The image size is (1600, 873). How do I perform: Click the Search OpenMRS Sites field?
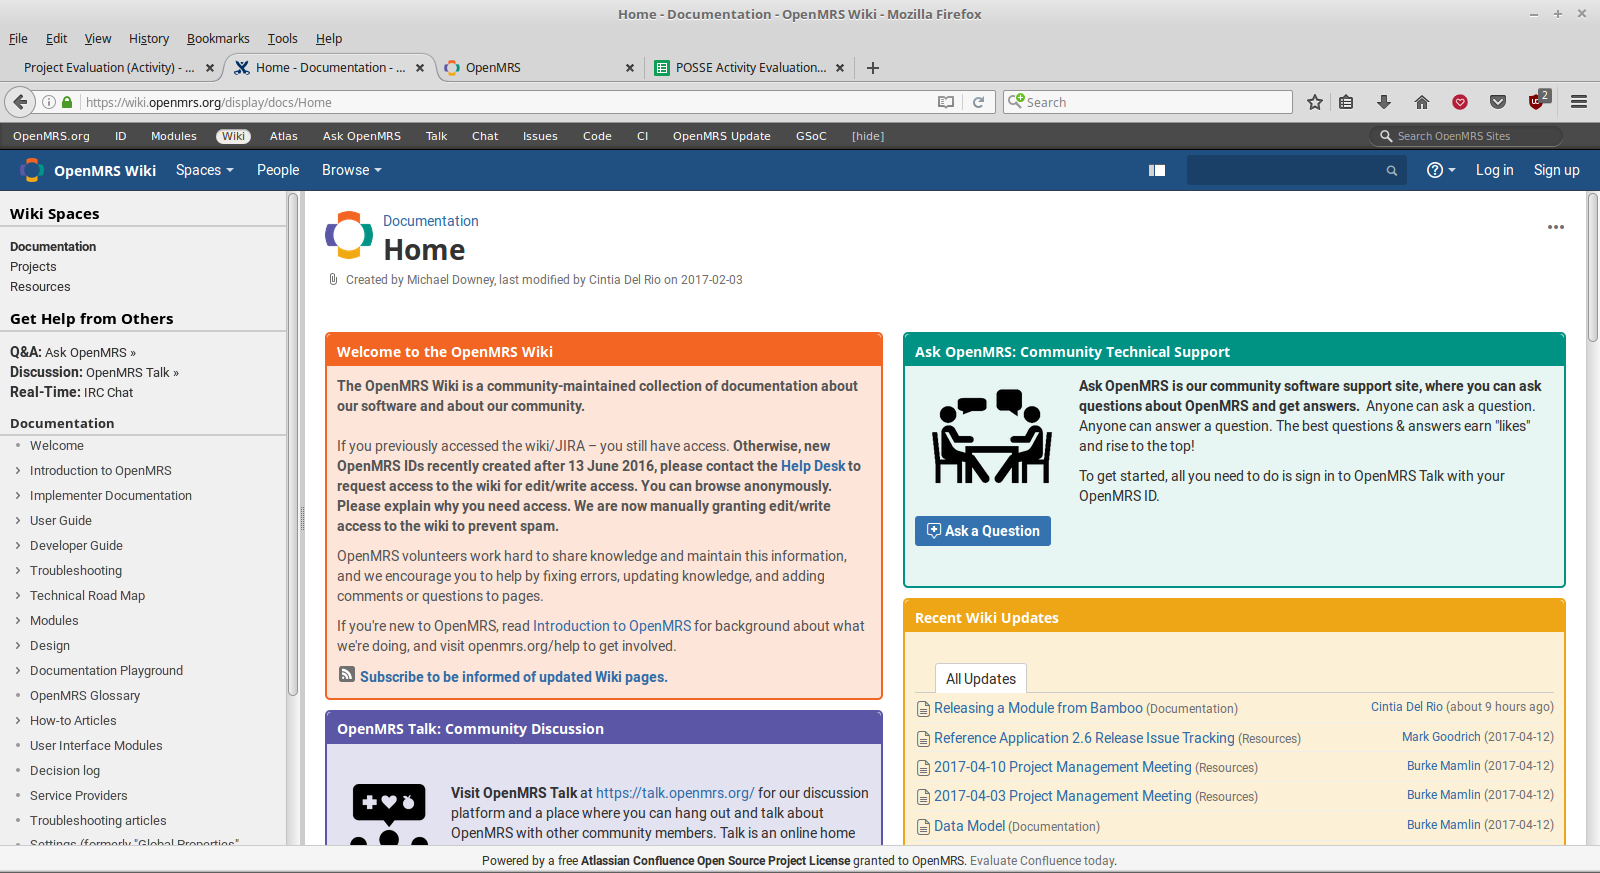tap(1465, 136)
